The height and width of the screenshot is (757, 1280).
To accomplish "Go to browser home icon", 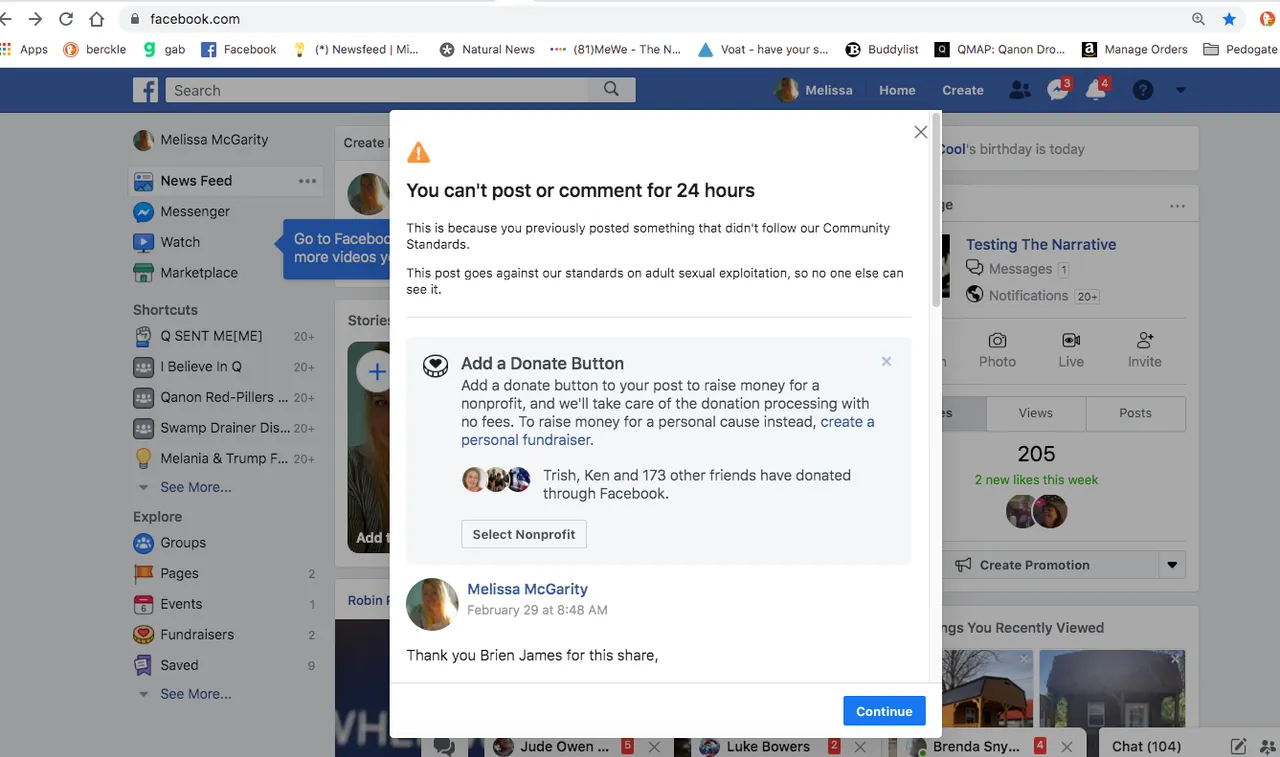I will [96, 19].
